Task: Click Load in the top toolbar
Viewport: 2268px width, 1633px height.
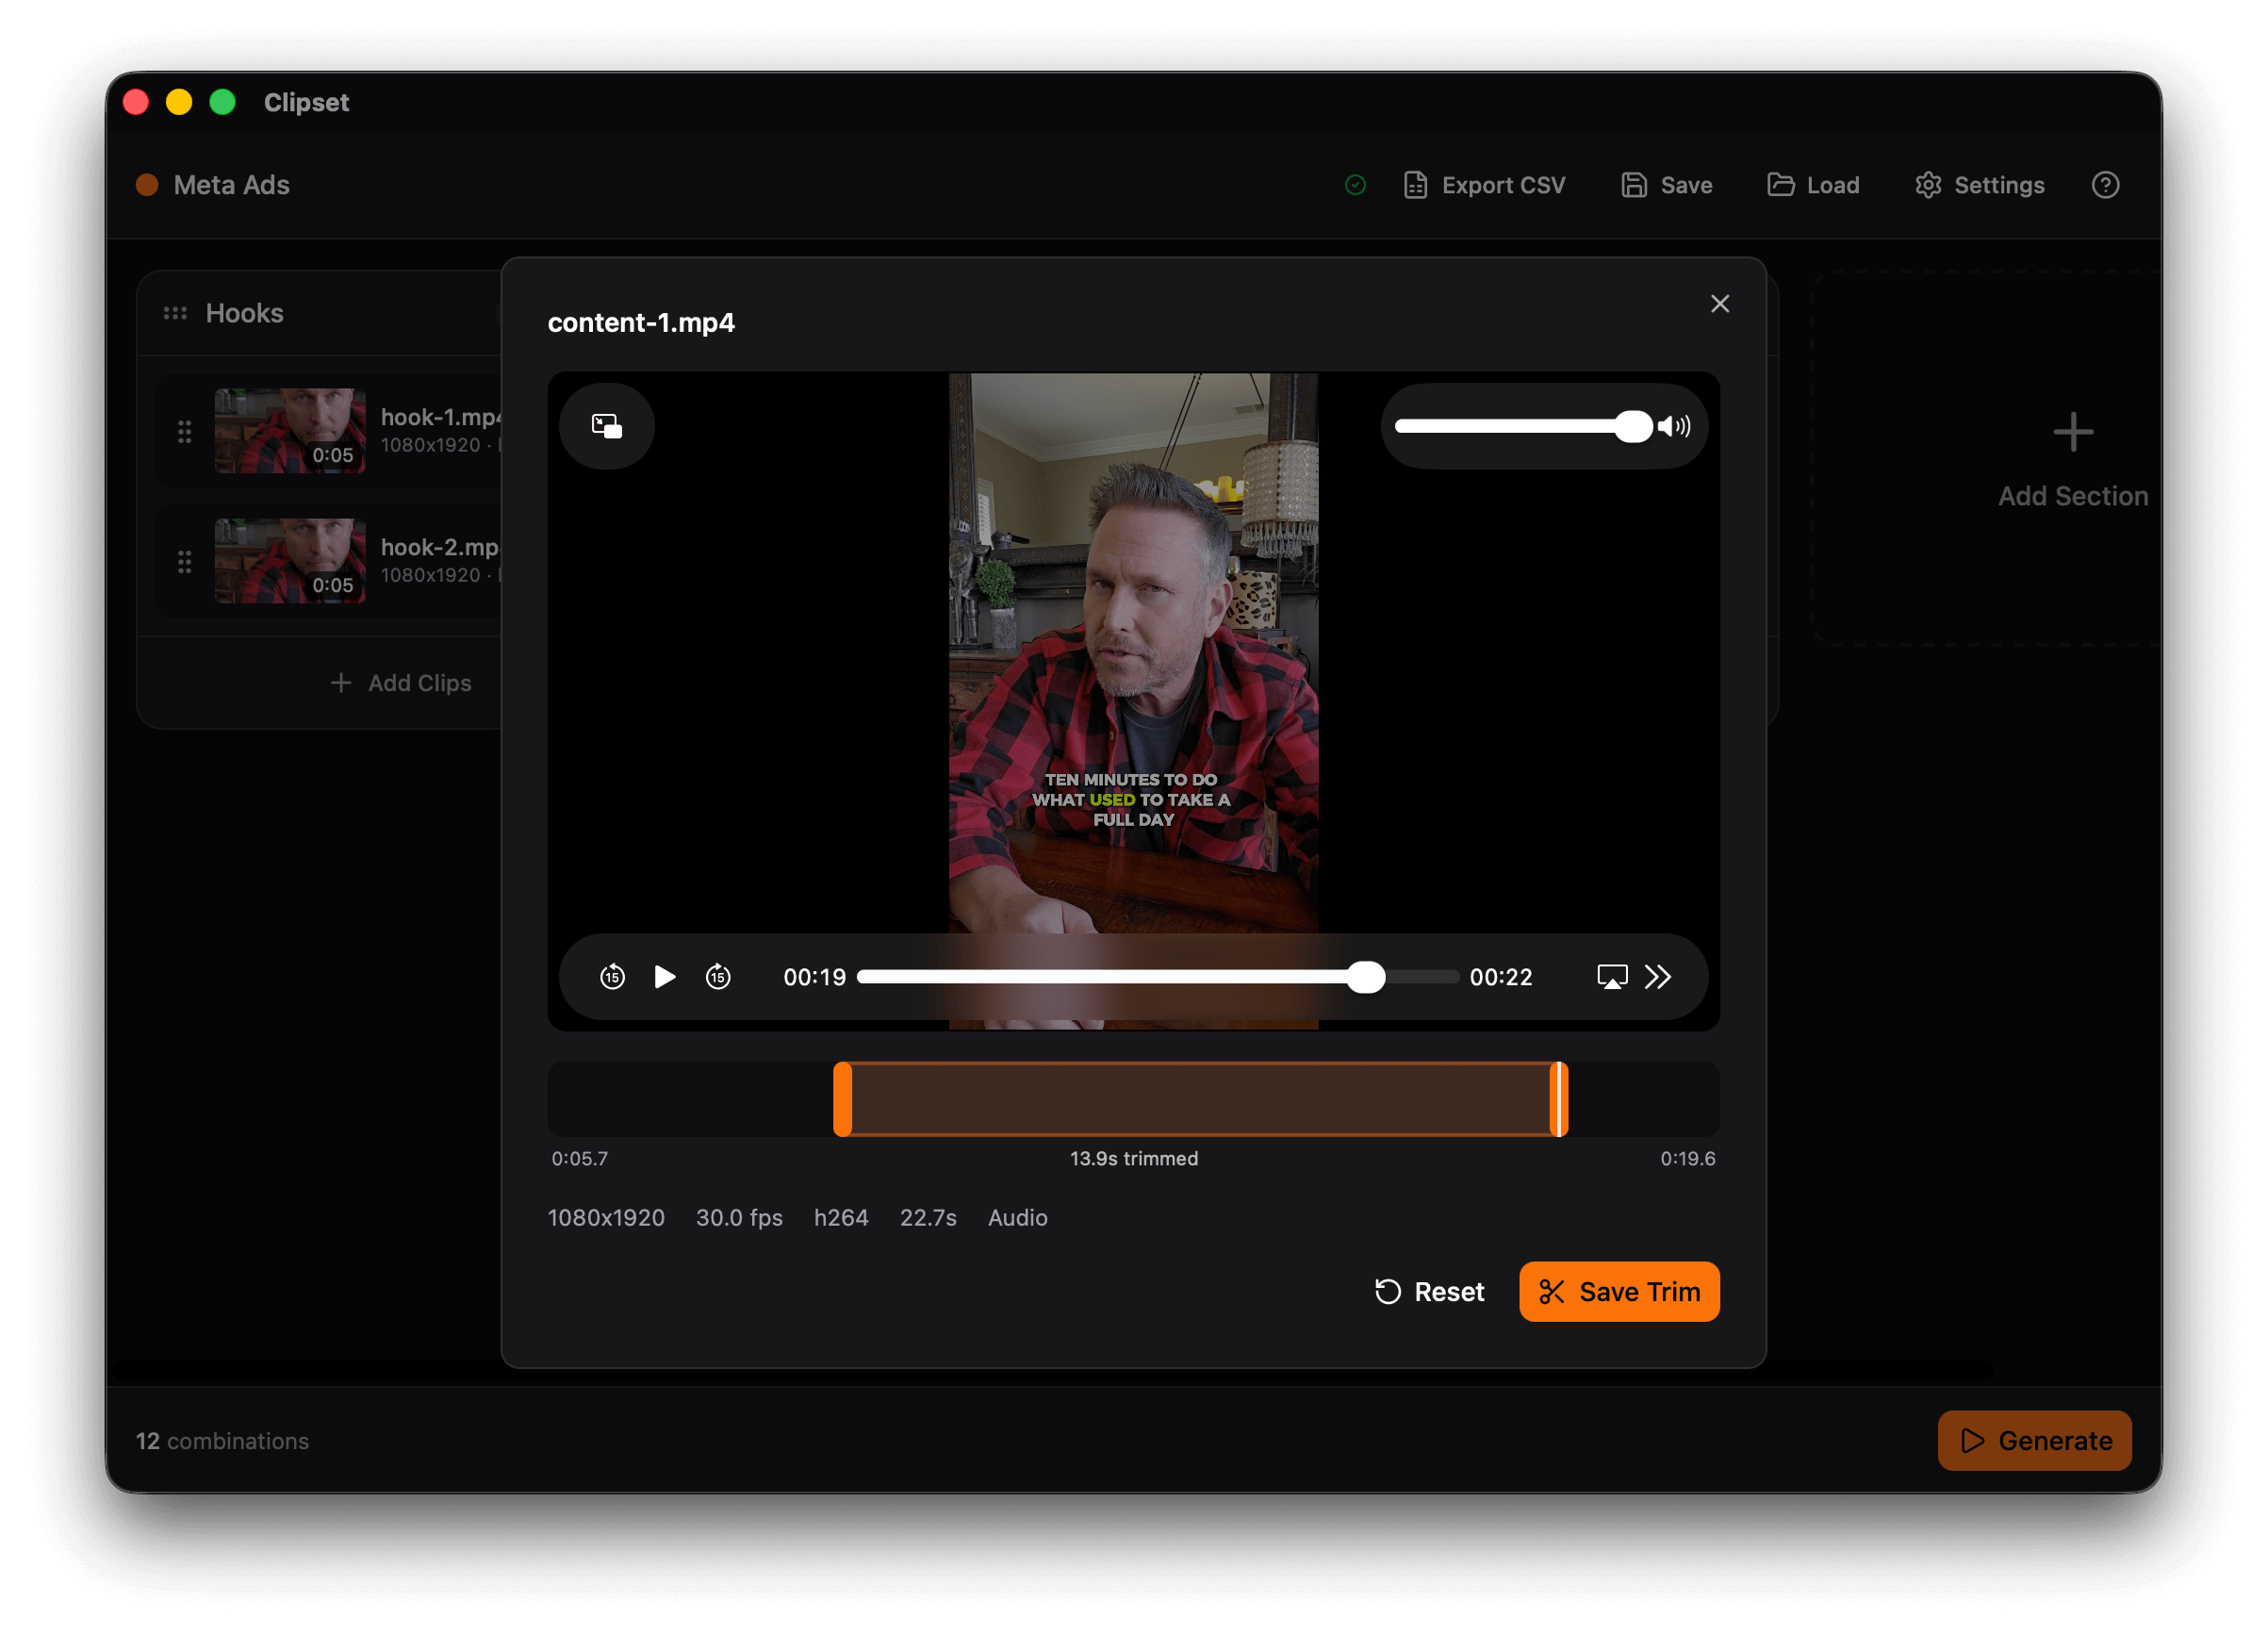Action: (1813, 185)
